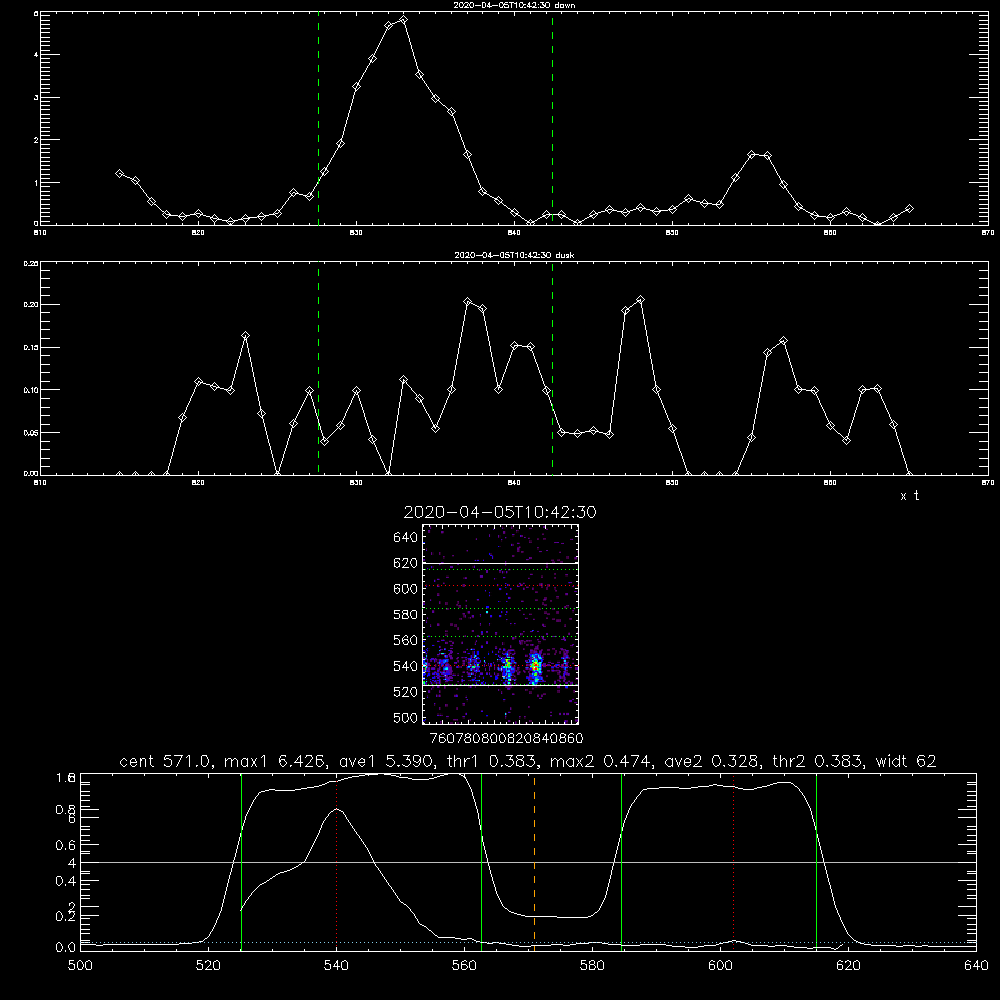The width and height of the screenshot is (1000, 1000).
Task: Click the lower white line near 525 in heatmap
Action: (501, 685)
